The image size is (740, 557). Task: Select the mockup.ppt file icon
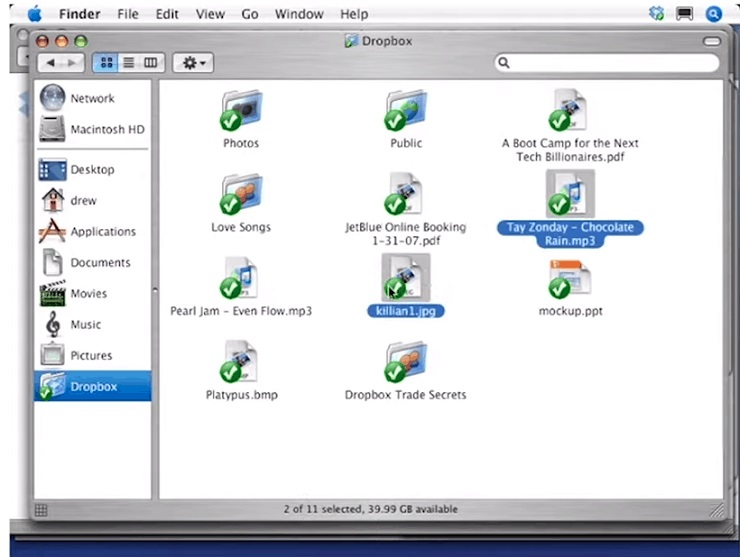tap(570, 278)
